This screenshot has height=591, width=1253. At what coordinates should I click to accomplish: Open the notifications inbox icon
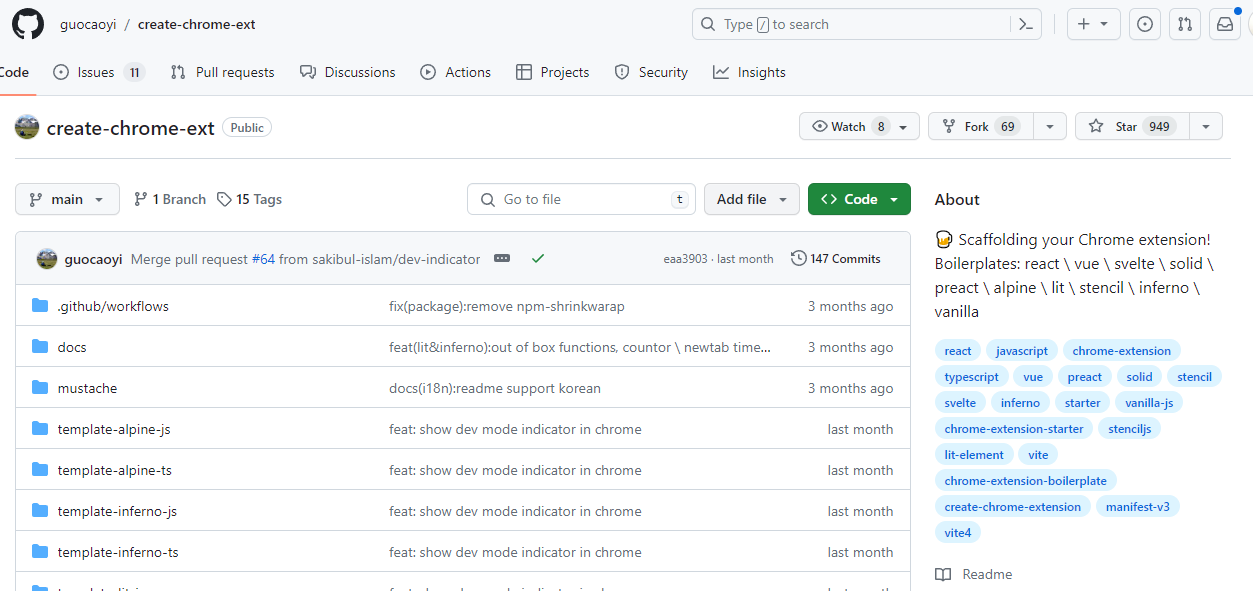[x=1225, y=24]
